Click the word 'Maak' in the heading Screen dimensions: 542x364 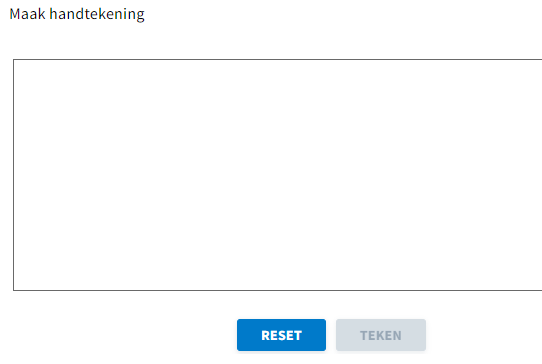27,14
